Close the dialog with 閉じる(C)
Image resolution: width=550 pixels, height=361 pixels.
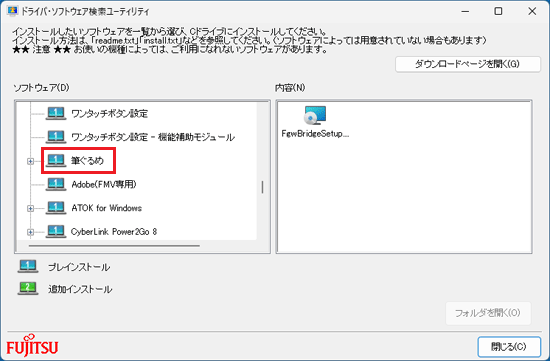coord(509,347)
